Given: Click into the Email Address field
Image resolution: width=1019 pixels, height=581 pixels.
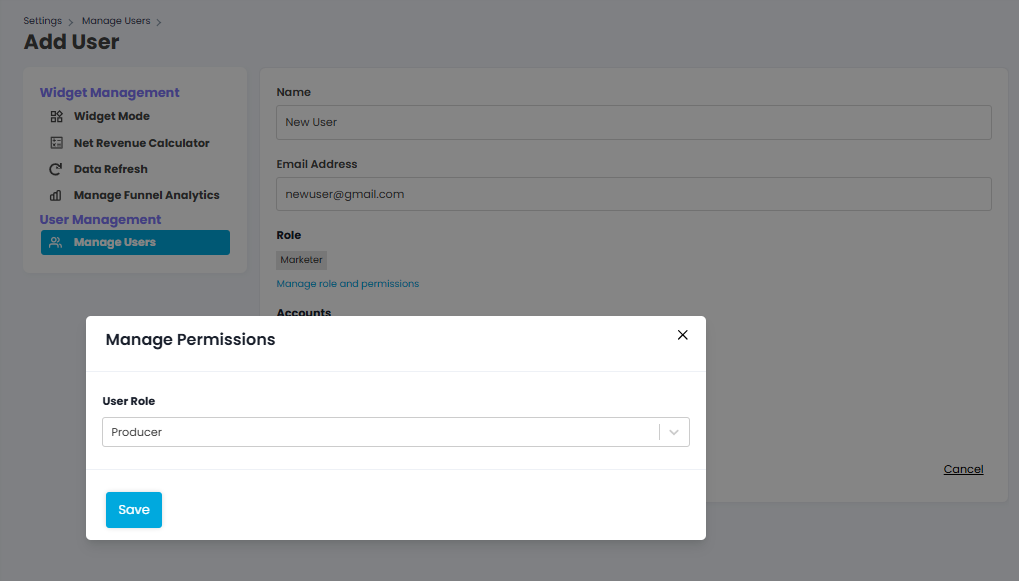Looking at the screenshot, I should click(x=633, y=194).
